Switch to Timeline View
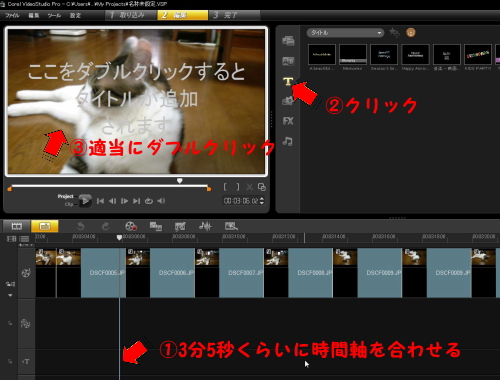Image resolution: width=500 pixels, height=380 pixels. [x=45, y=226]
